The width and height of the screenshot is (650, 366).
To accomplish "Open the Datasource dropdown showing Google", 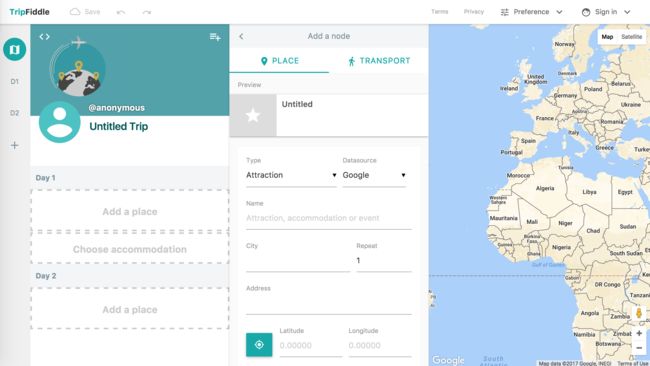I will click(374, 175).
